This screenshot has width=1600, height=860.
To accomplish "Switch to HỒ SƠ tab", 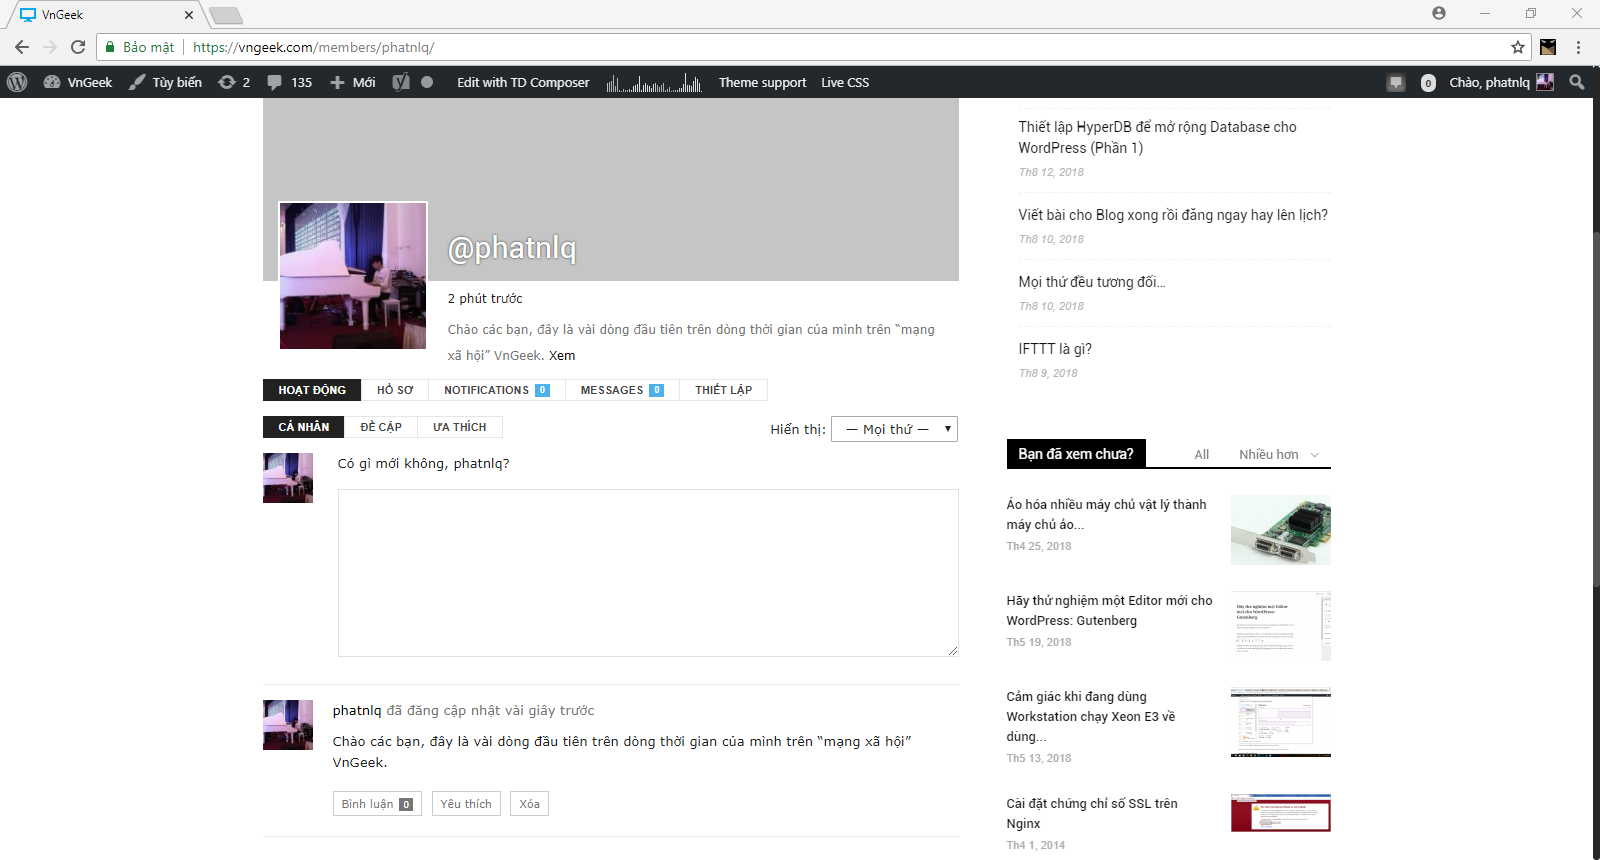I will click(395, 390).
